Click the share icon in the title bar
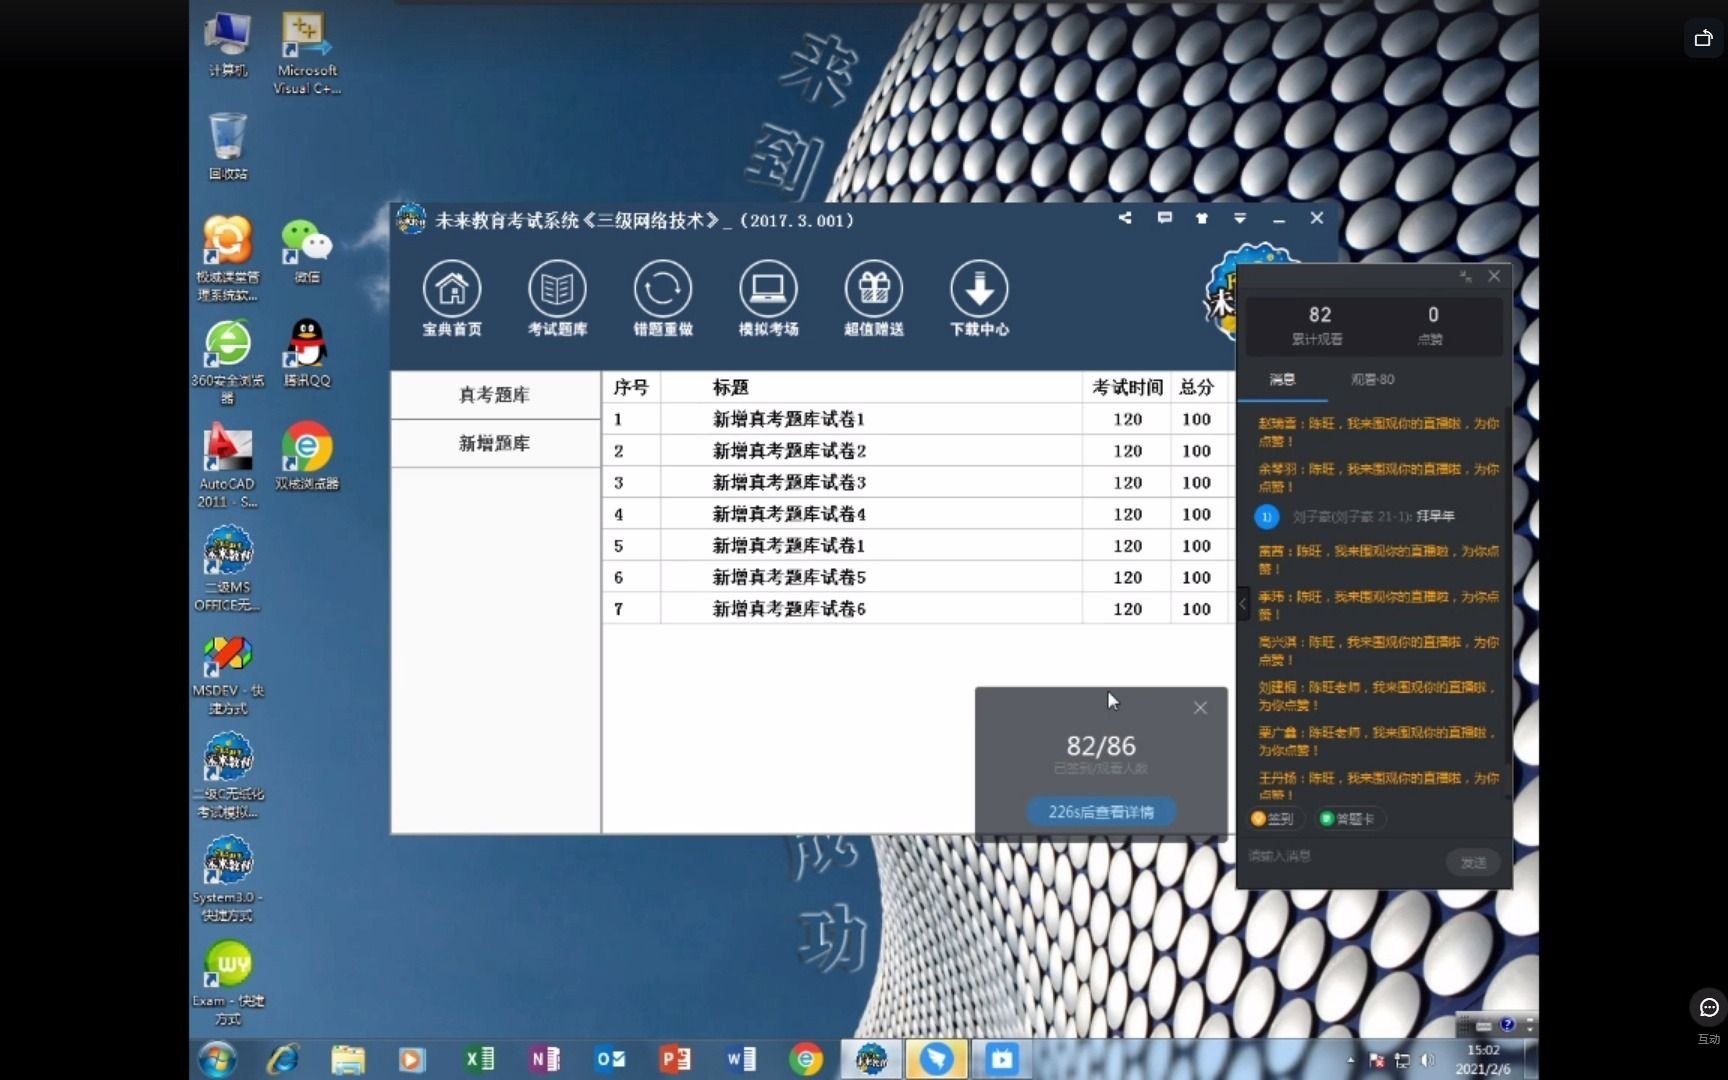 point(1125,218)
